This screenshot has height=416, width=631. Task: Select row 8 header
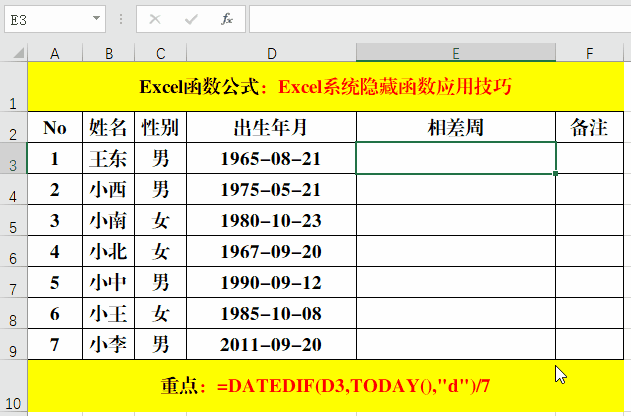click(13, 313)
